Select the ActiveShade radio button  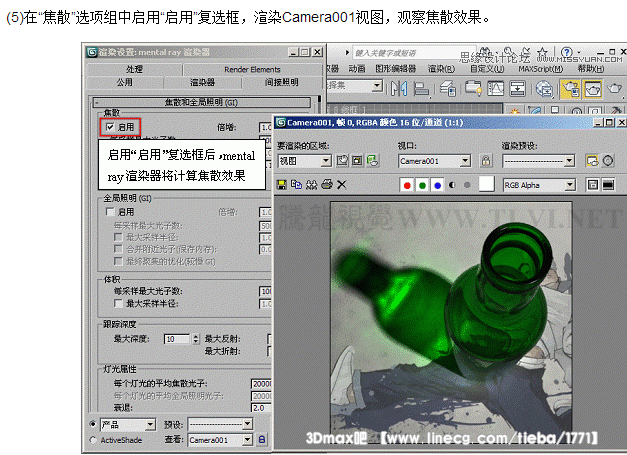pos(93,440)
